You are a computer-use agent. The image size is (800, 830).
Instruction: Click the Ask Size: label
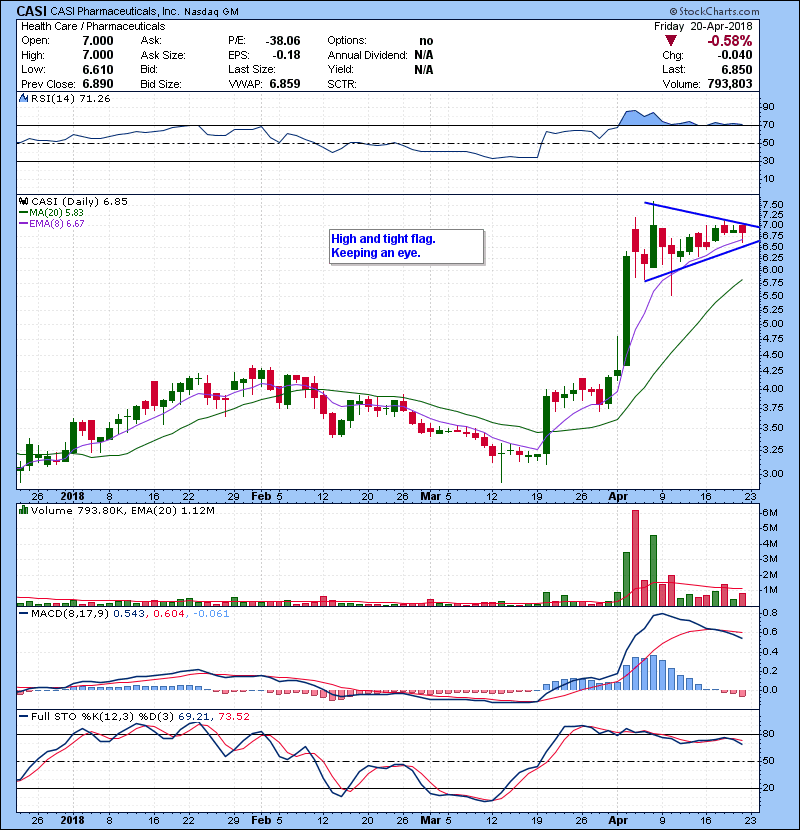163,55
